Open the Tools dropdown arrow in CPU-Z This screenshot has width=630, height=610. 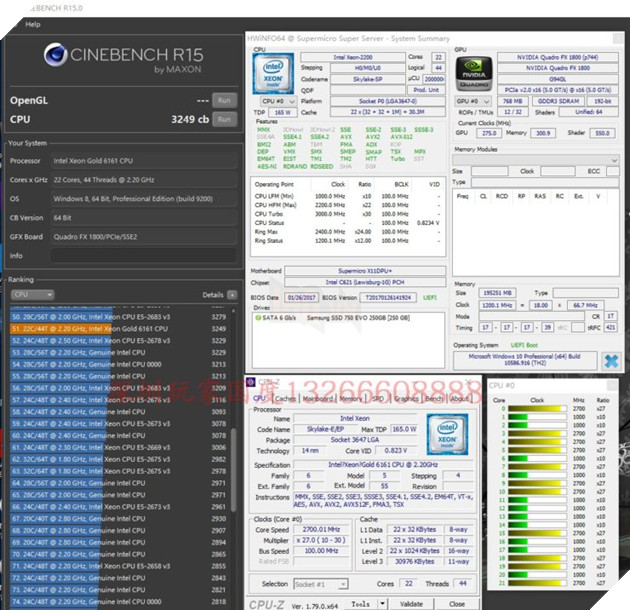[x=382, y=604]
